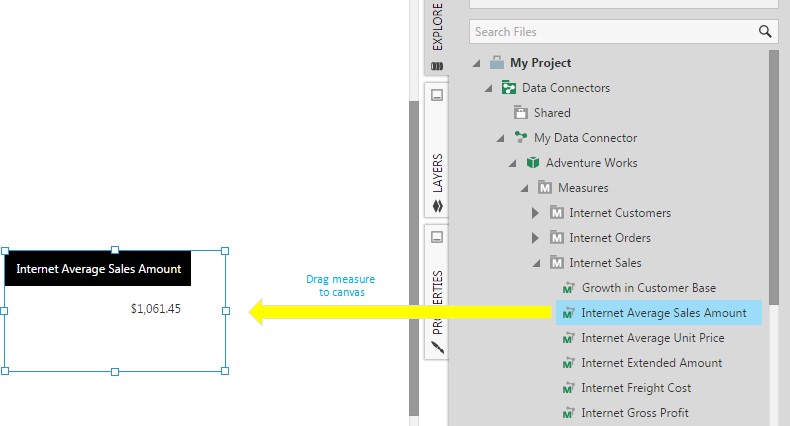Select Growth in Customer Base measure
Viewport: 790px width, 426px height.
pyautogui.click(x=649, y=288)
